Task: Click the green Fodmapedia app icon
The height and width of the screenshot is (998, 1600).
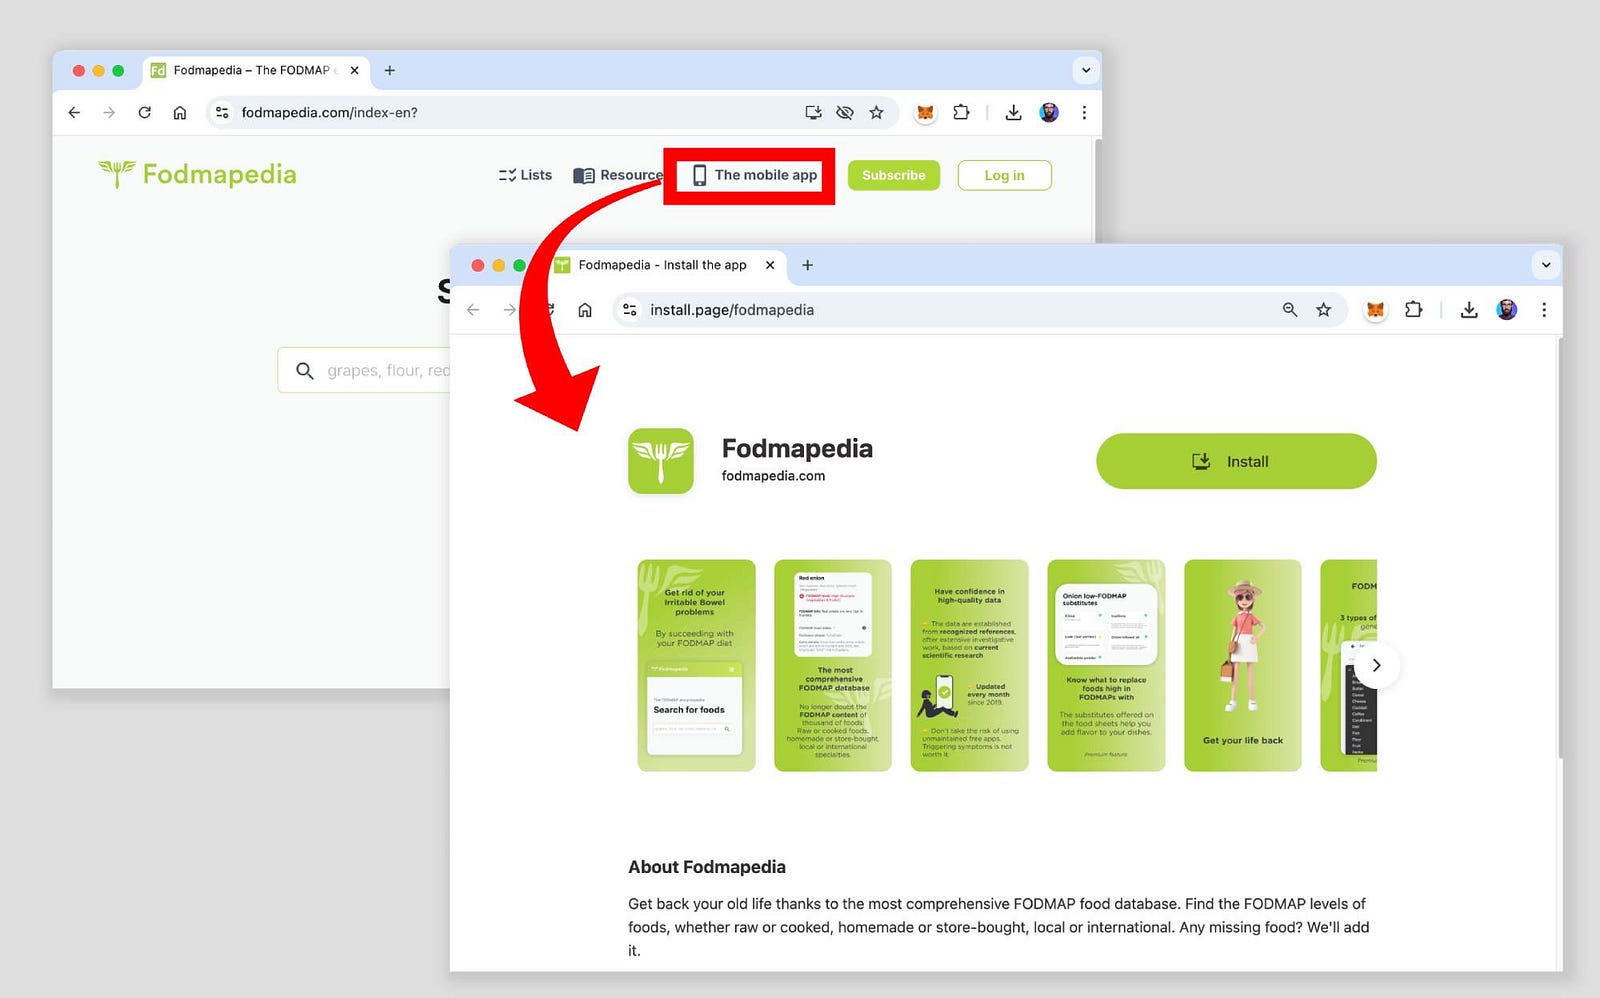Action: click(661, 461)
